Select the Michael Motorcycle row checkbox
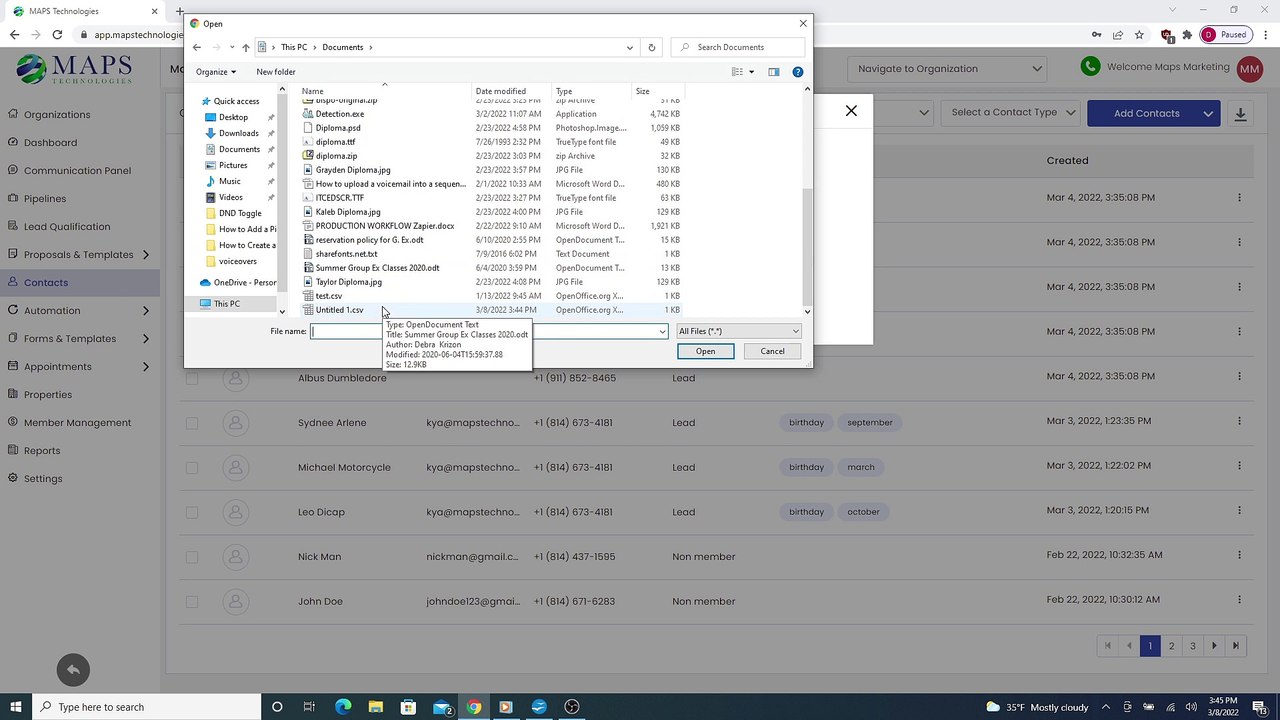1280x720 pixels. [x=192, y=467]
